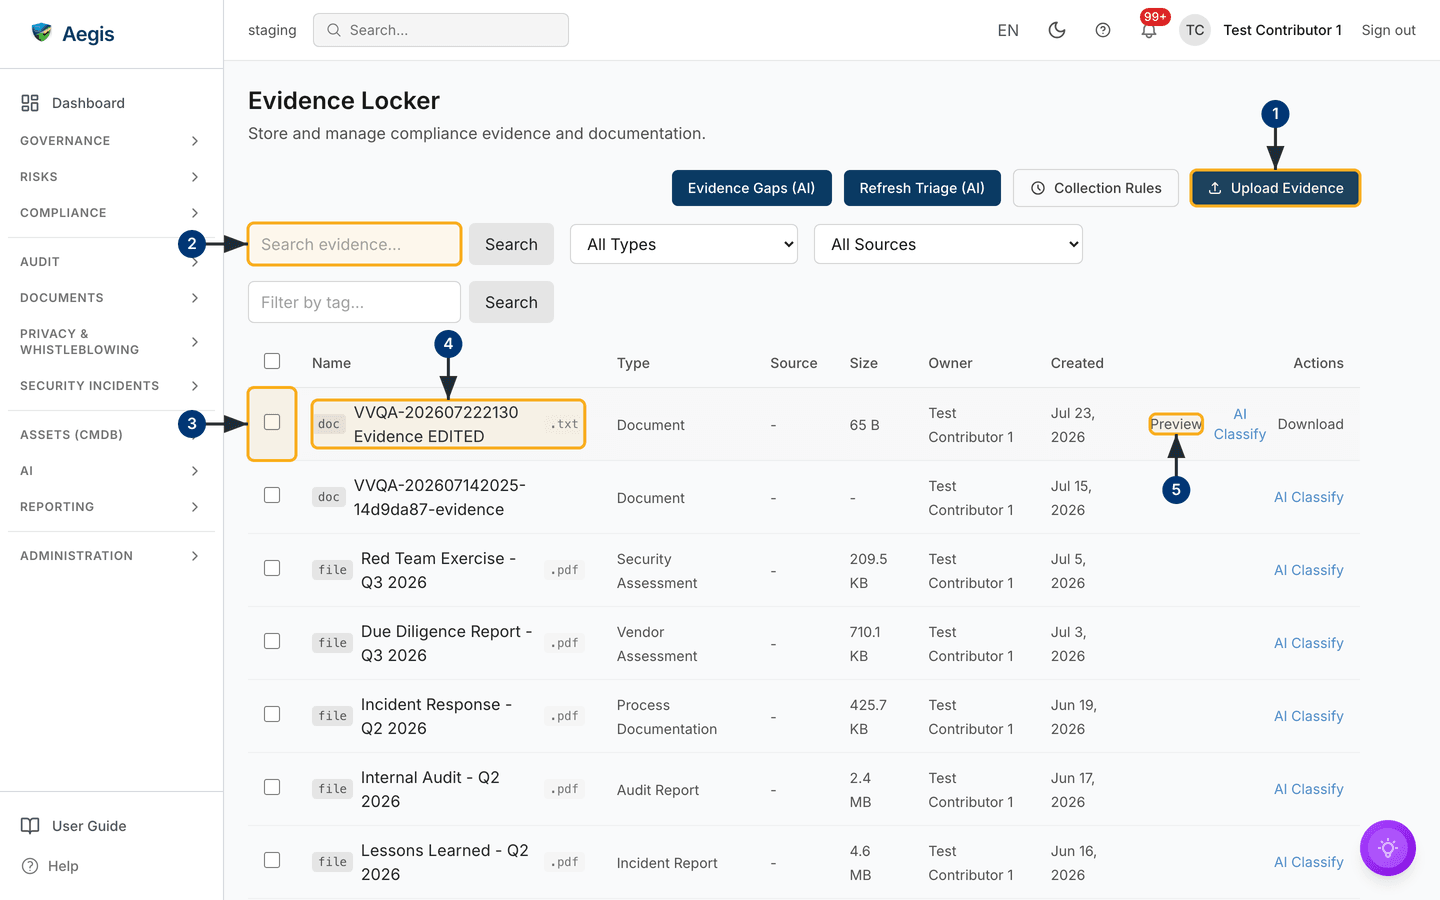Tick the Internal Audit Q2 2026 checkbox
The width and height of the screenshot is (1440, 900).
click(272, 787)
